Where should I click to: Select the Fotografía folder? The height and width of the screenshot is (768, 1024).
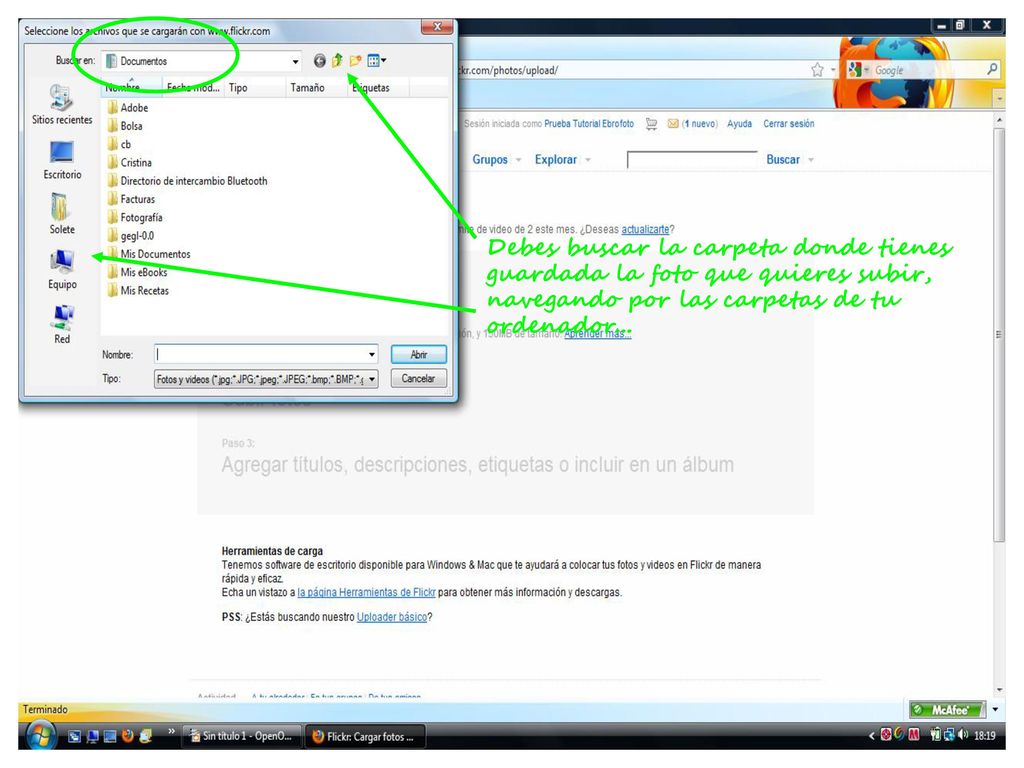[135, 217]
